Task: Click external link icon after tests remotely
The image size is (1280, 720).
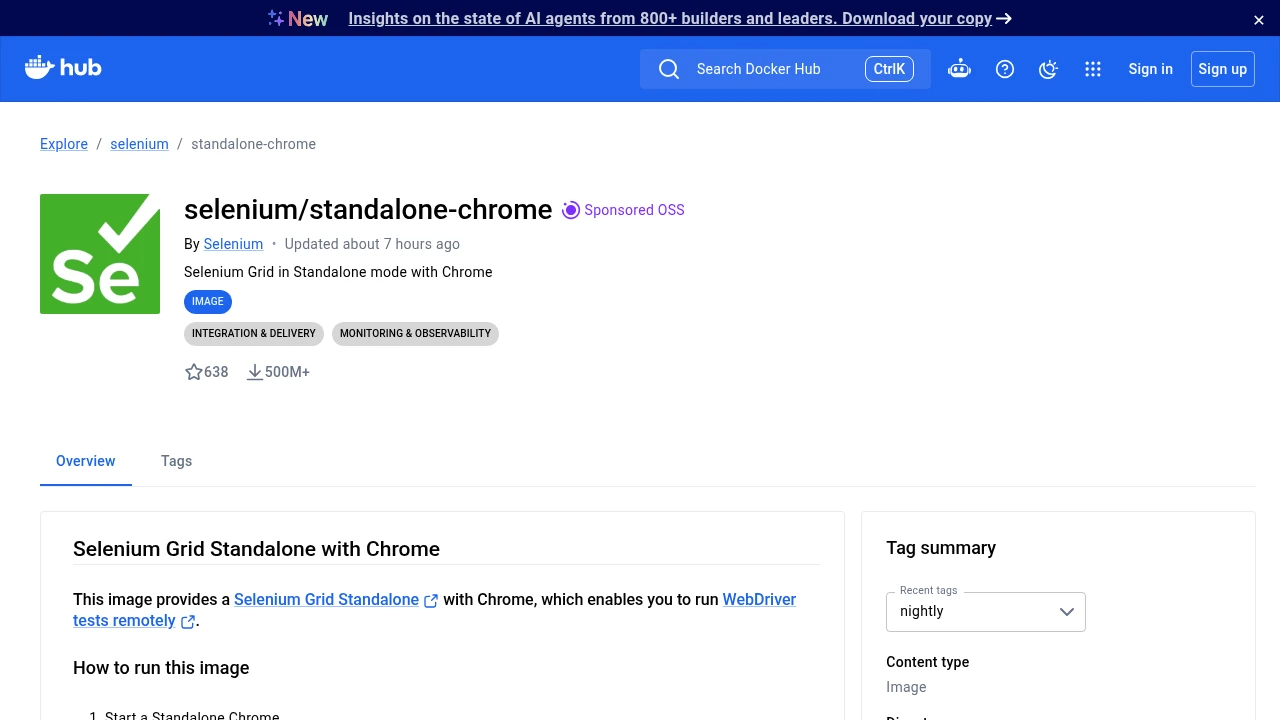Action: [187, 622]
